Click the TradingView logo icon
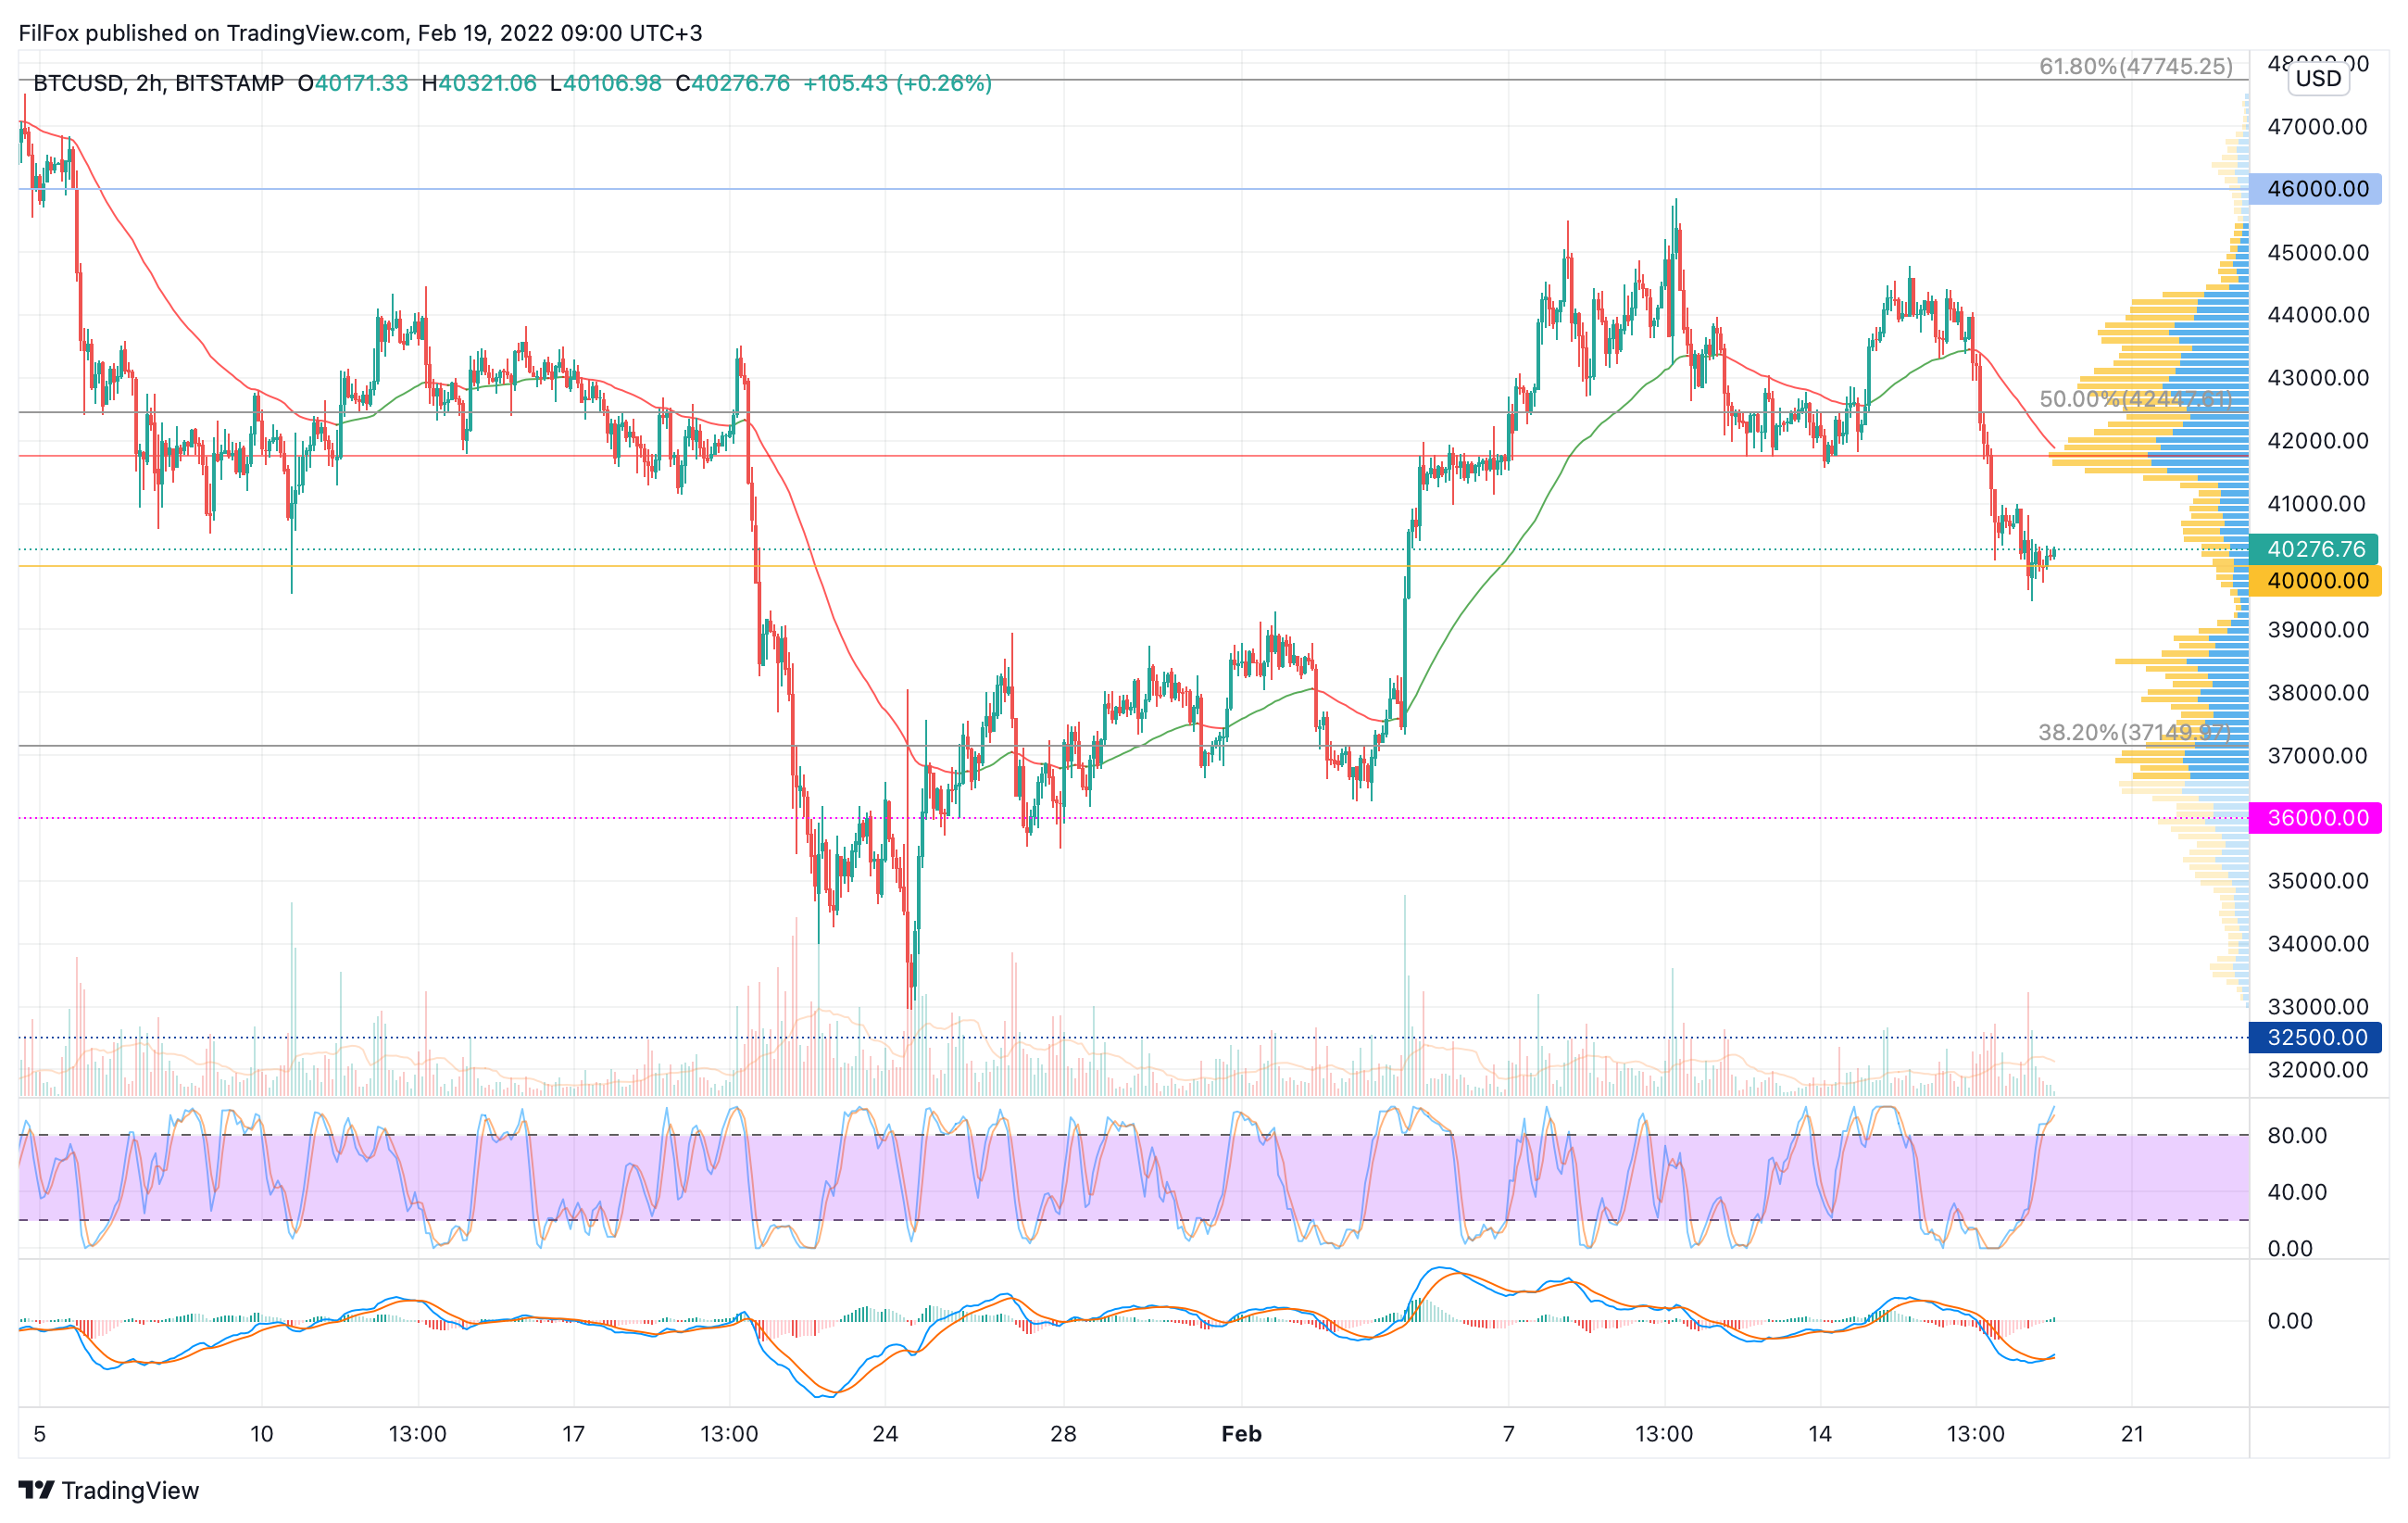 36,1490
